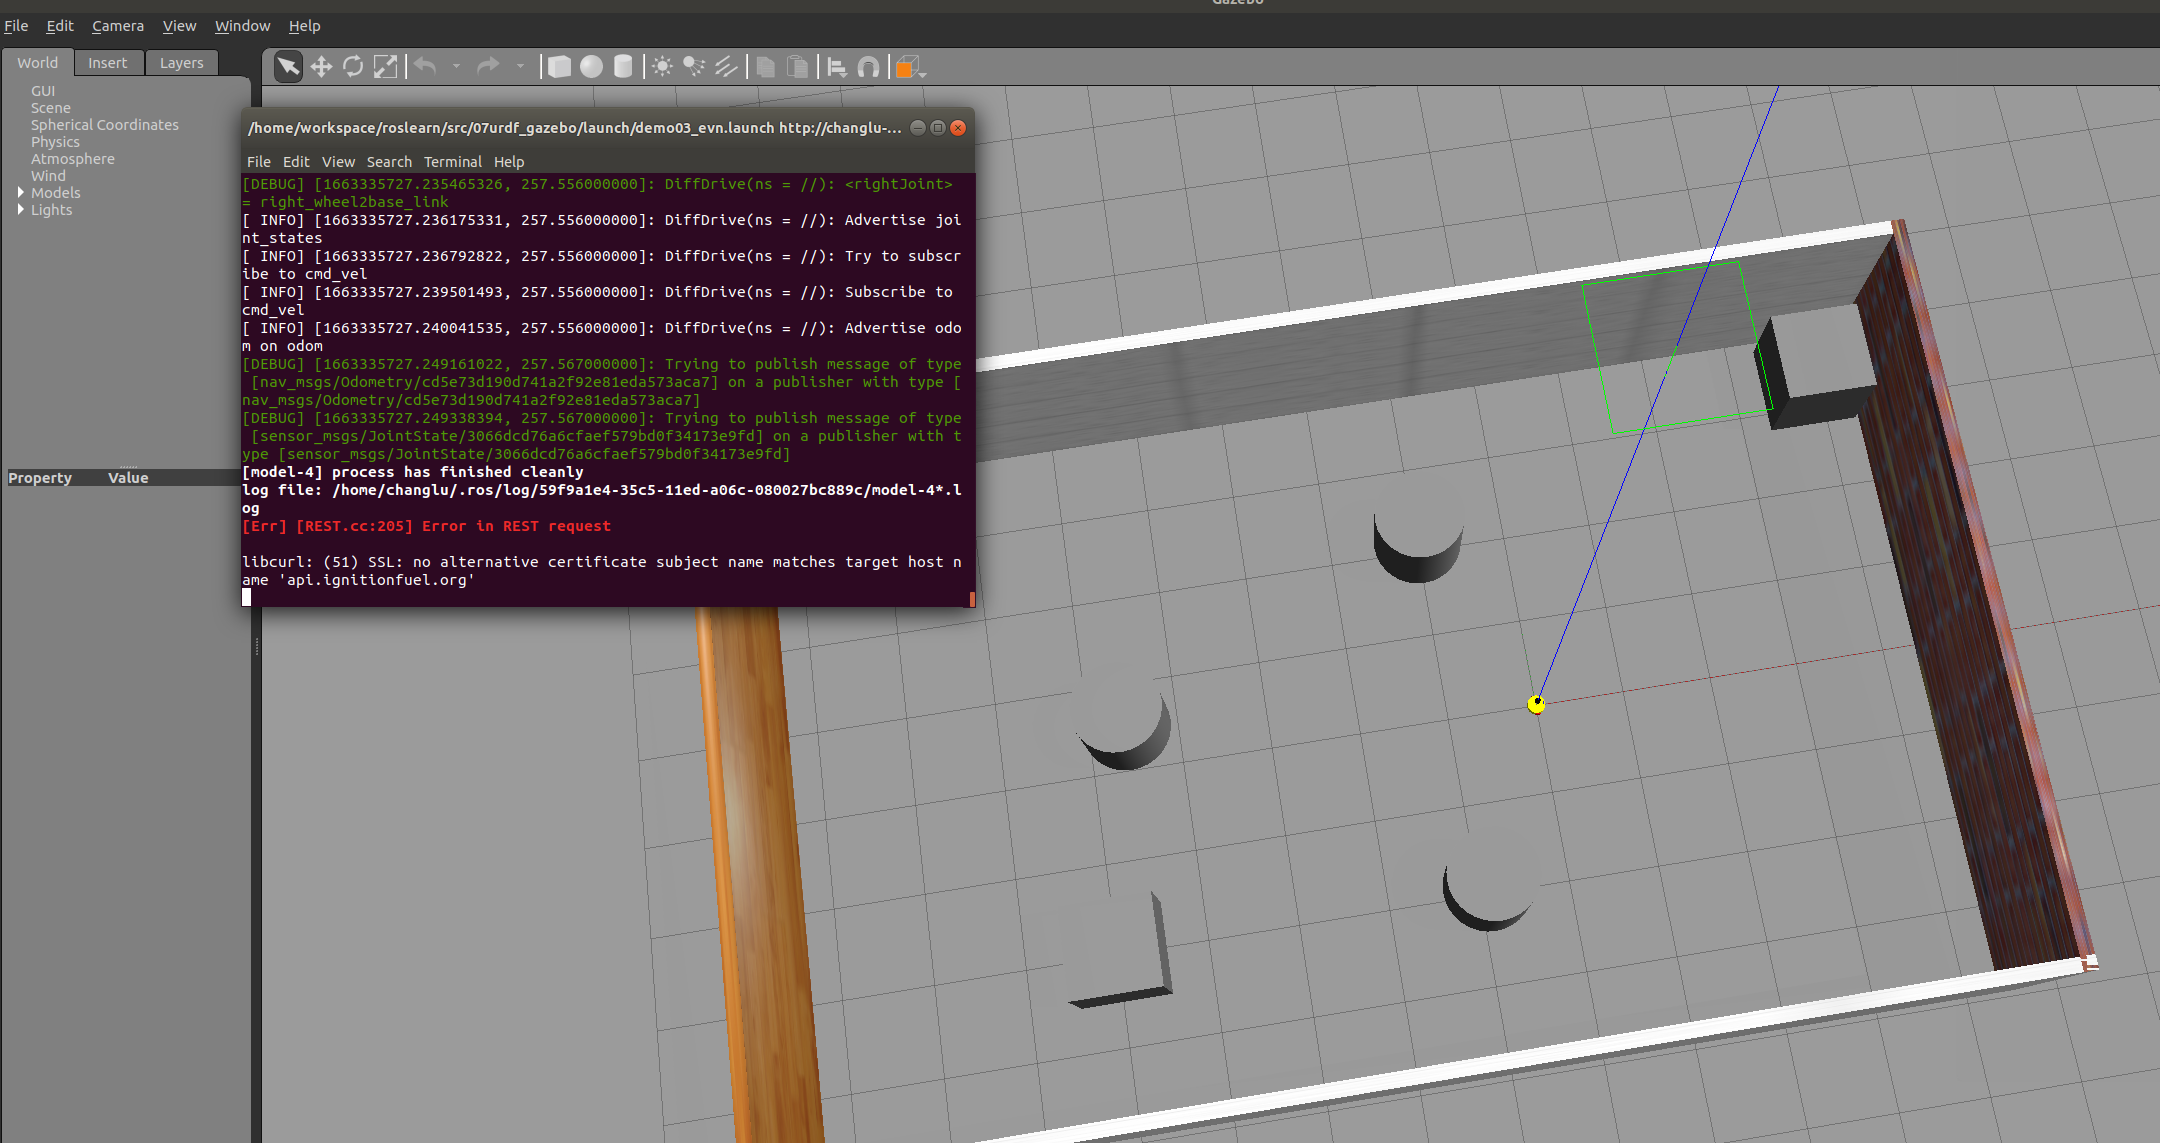Select Wind in the world tree

pos(48,176)
